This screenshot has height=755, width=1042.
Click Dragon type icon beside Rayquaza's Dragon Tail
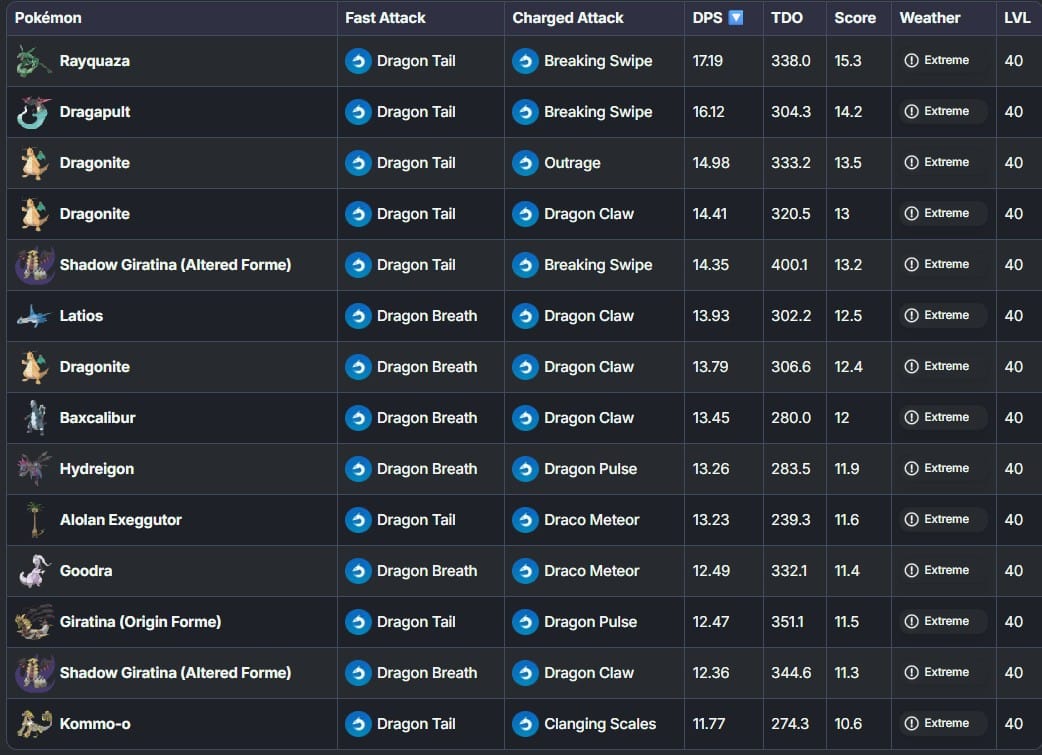point(358,61)
